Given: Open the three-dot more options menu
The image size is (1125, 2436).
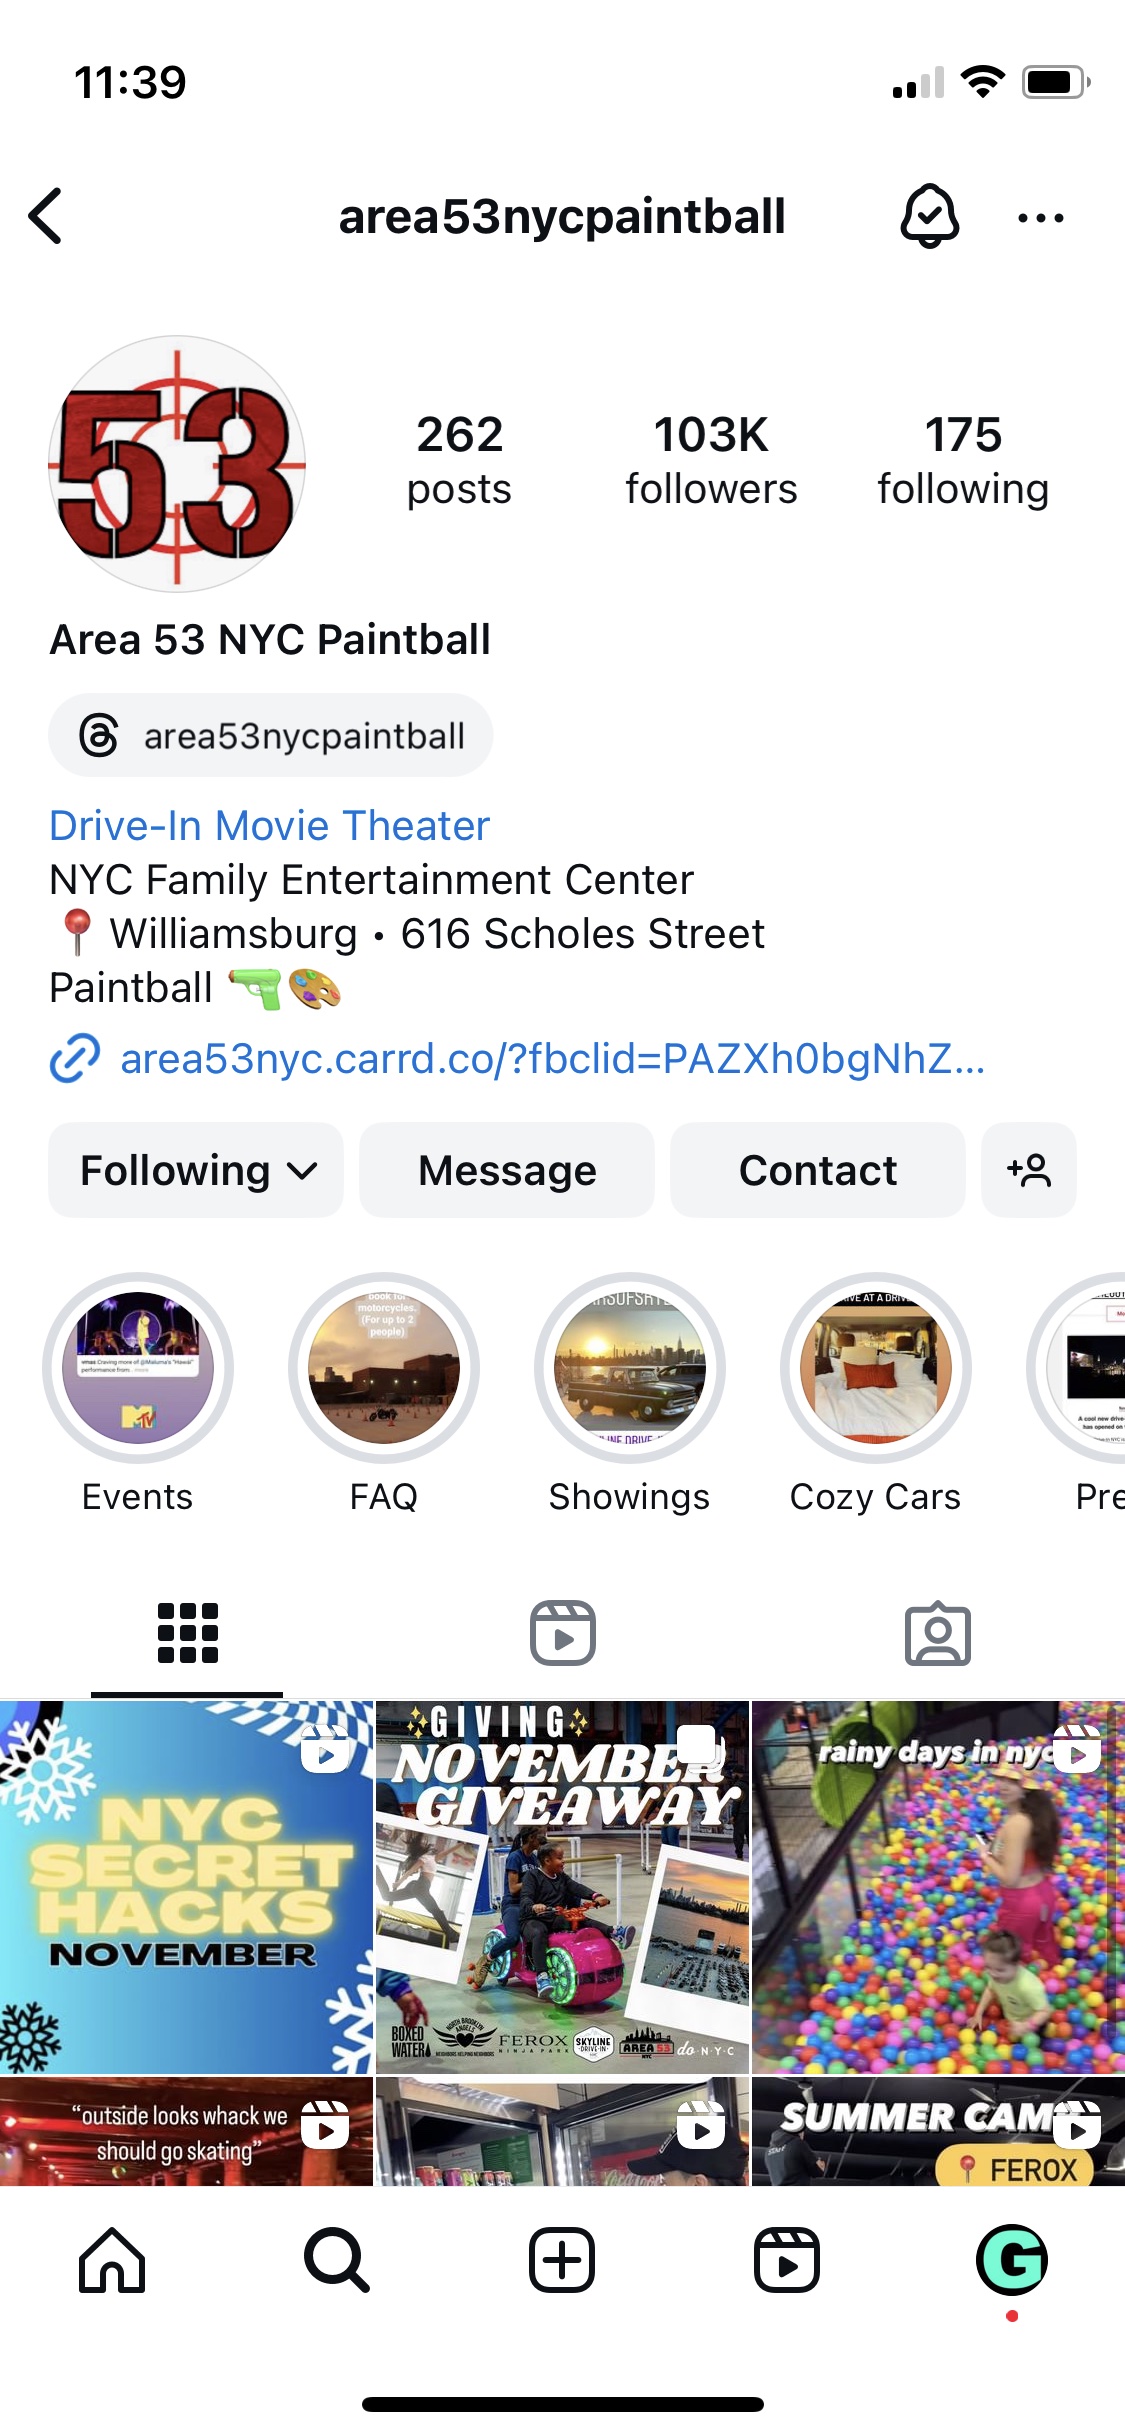Looking at the screenshot, I should [x=1040, y=217].
